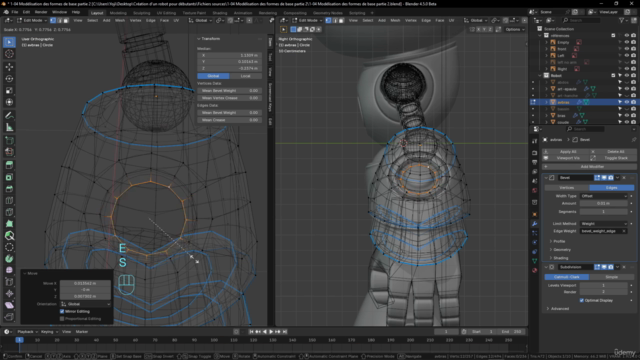Switch to the UV Editing workspace tab
The image size is (640, 360).
[x=166, y=13]
